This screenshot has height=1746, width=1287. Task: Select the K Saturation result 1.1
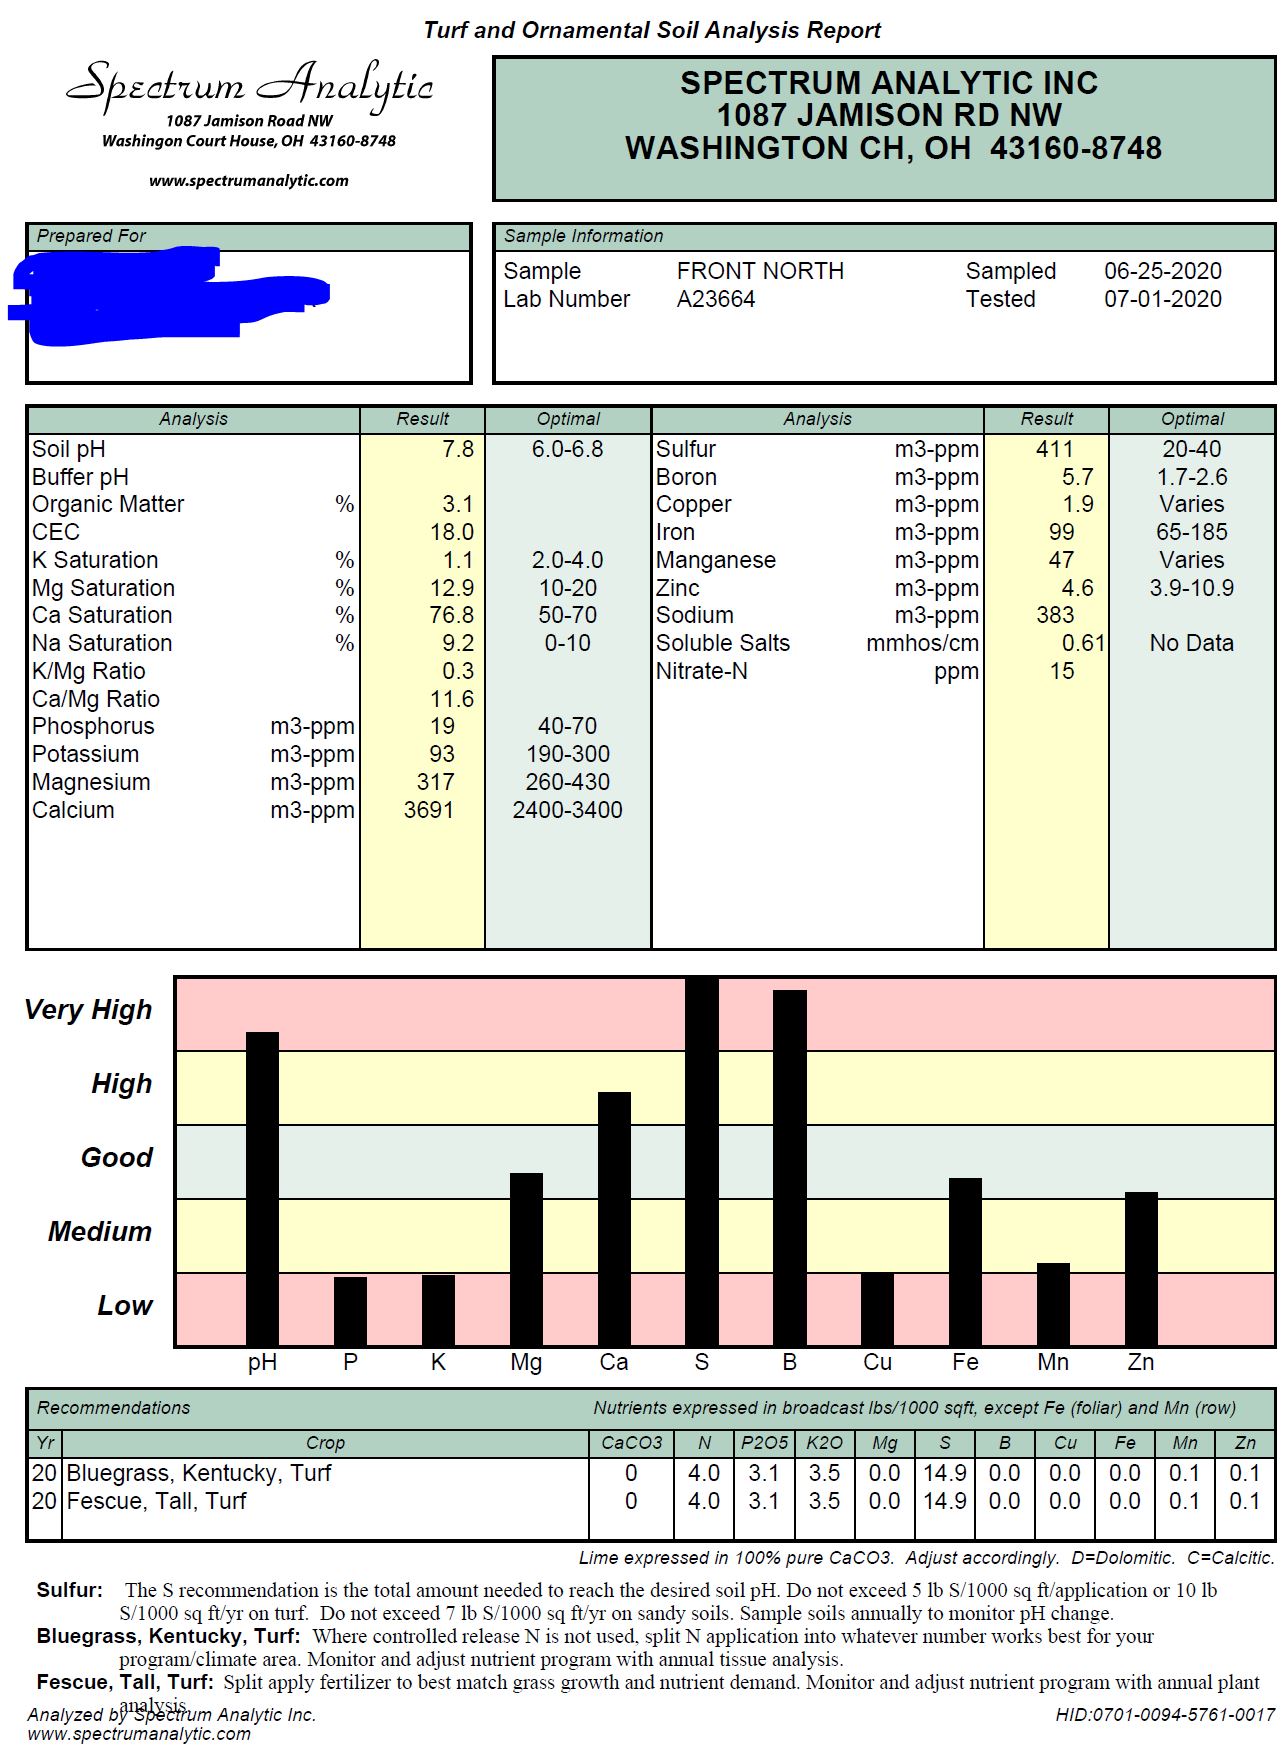tap(458, 560)
